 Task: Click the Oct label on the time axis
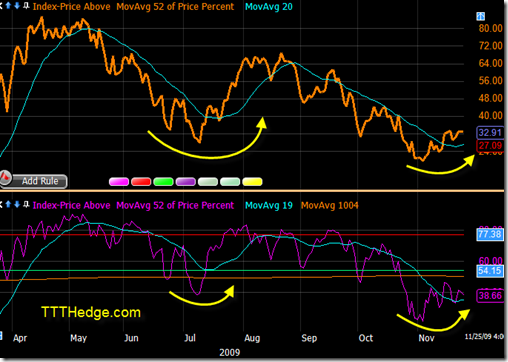click(366, 338)
